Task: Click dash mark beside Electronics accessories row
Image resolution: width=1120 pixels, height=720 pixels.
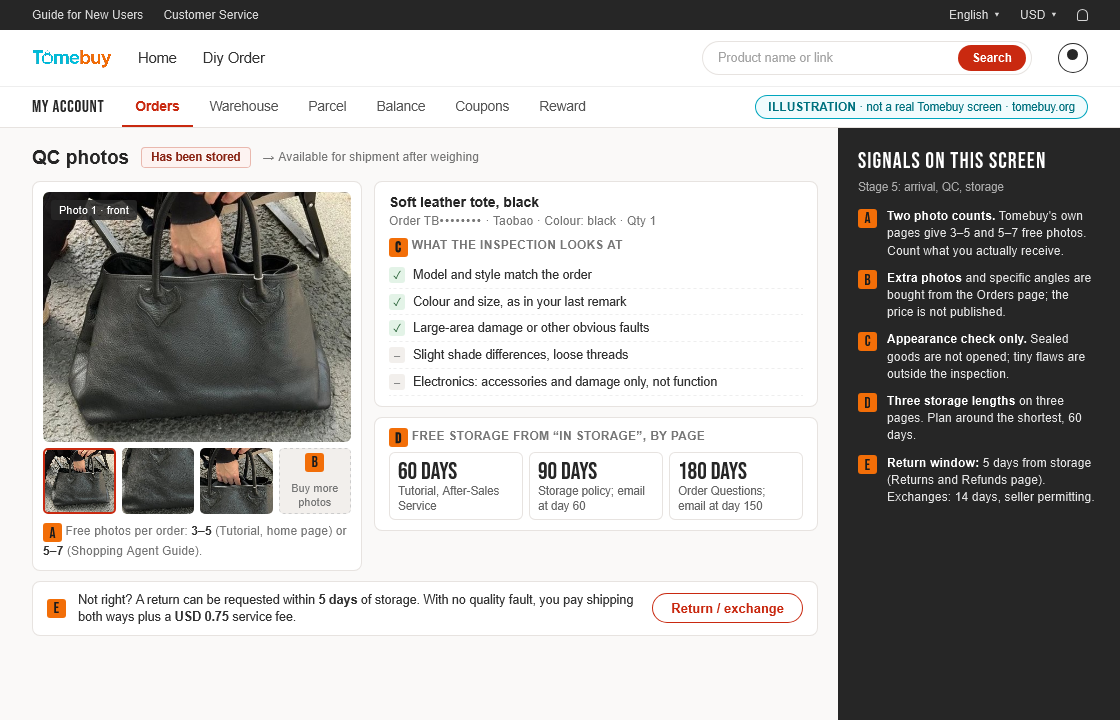Action: point(397,381)
